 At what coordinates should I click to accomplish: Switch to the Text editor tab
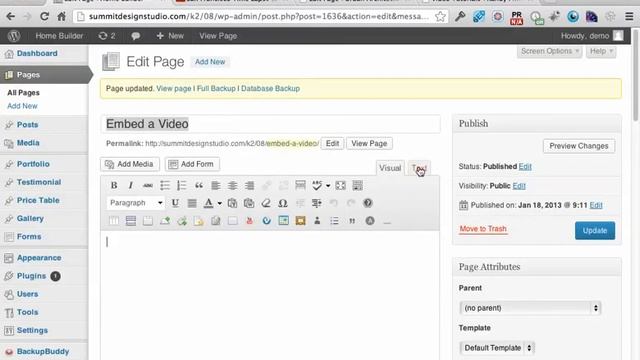pyautogui.click(x=419, y=168)
